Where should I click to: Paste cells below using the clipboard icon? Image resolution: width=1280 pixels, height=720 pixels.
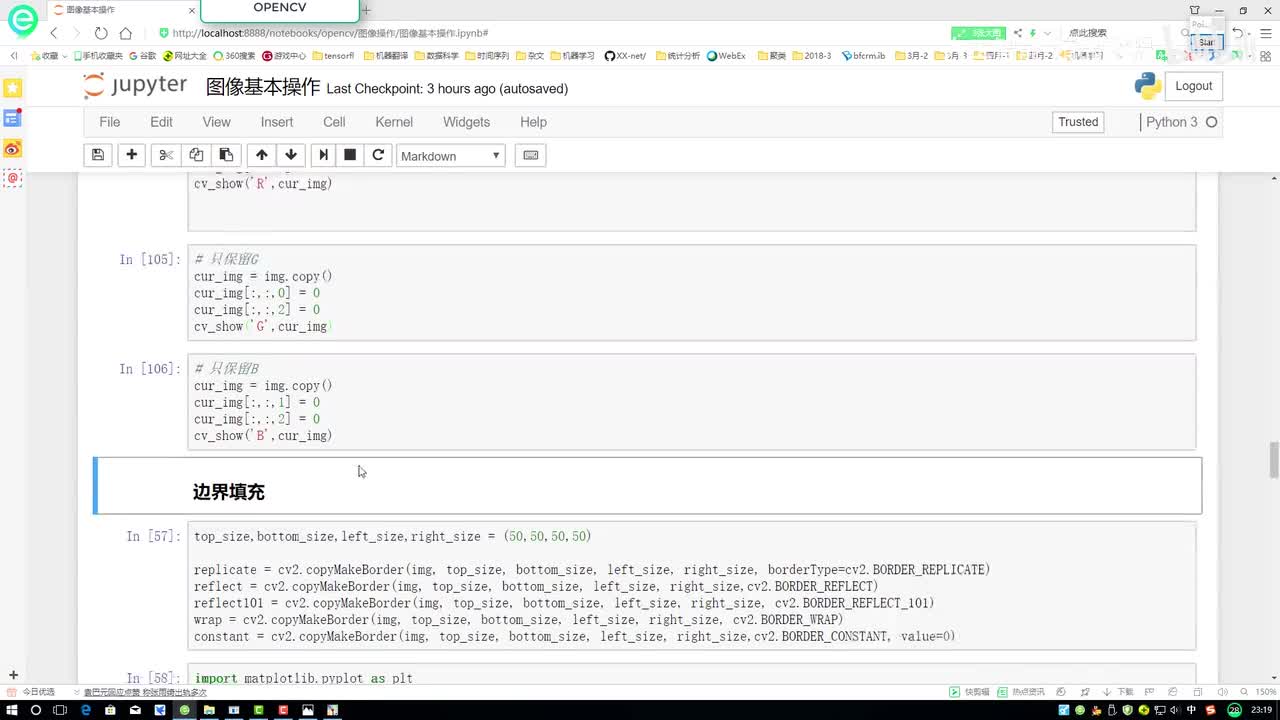point(226,155)
